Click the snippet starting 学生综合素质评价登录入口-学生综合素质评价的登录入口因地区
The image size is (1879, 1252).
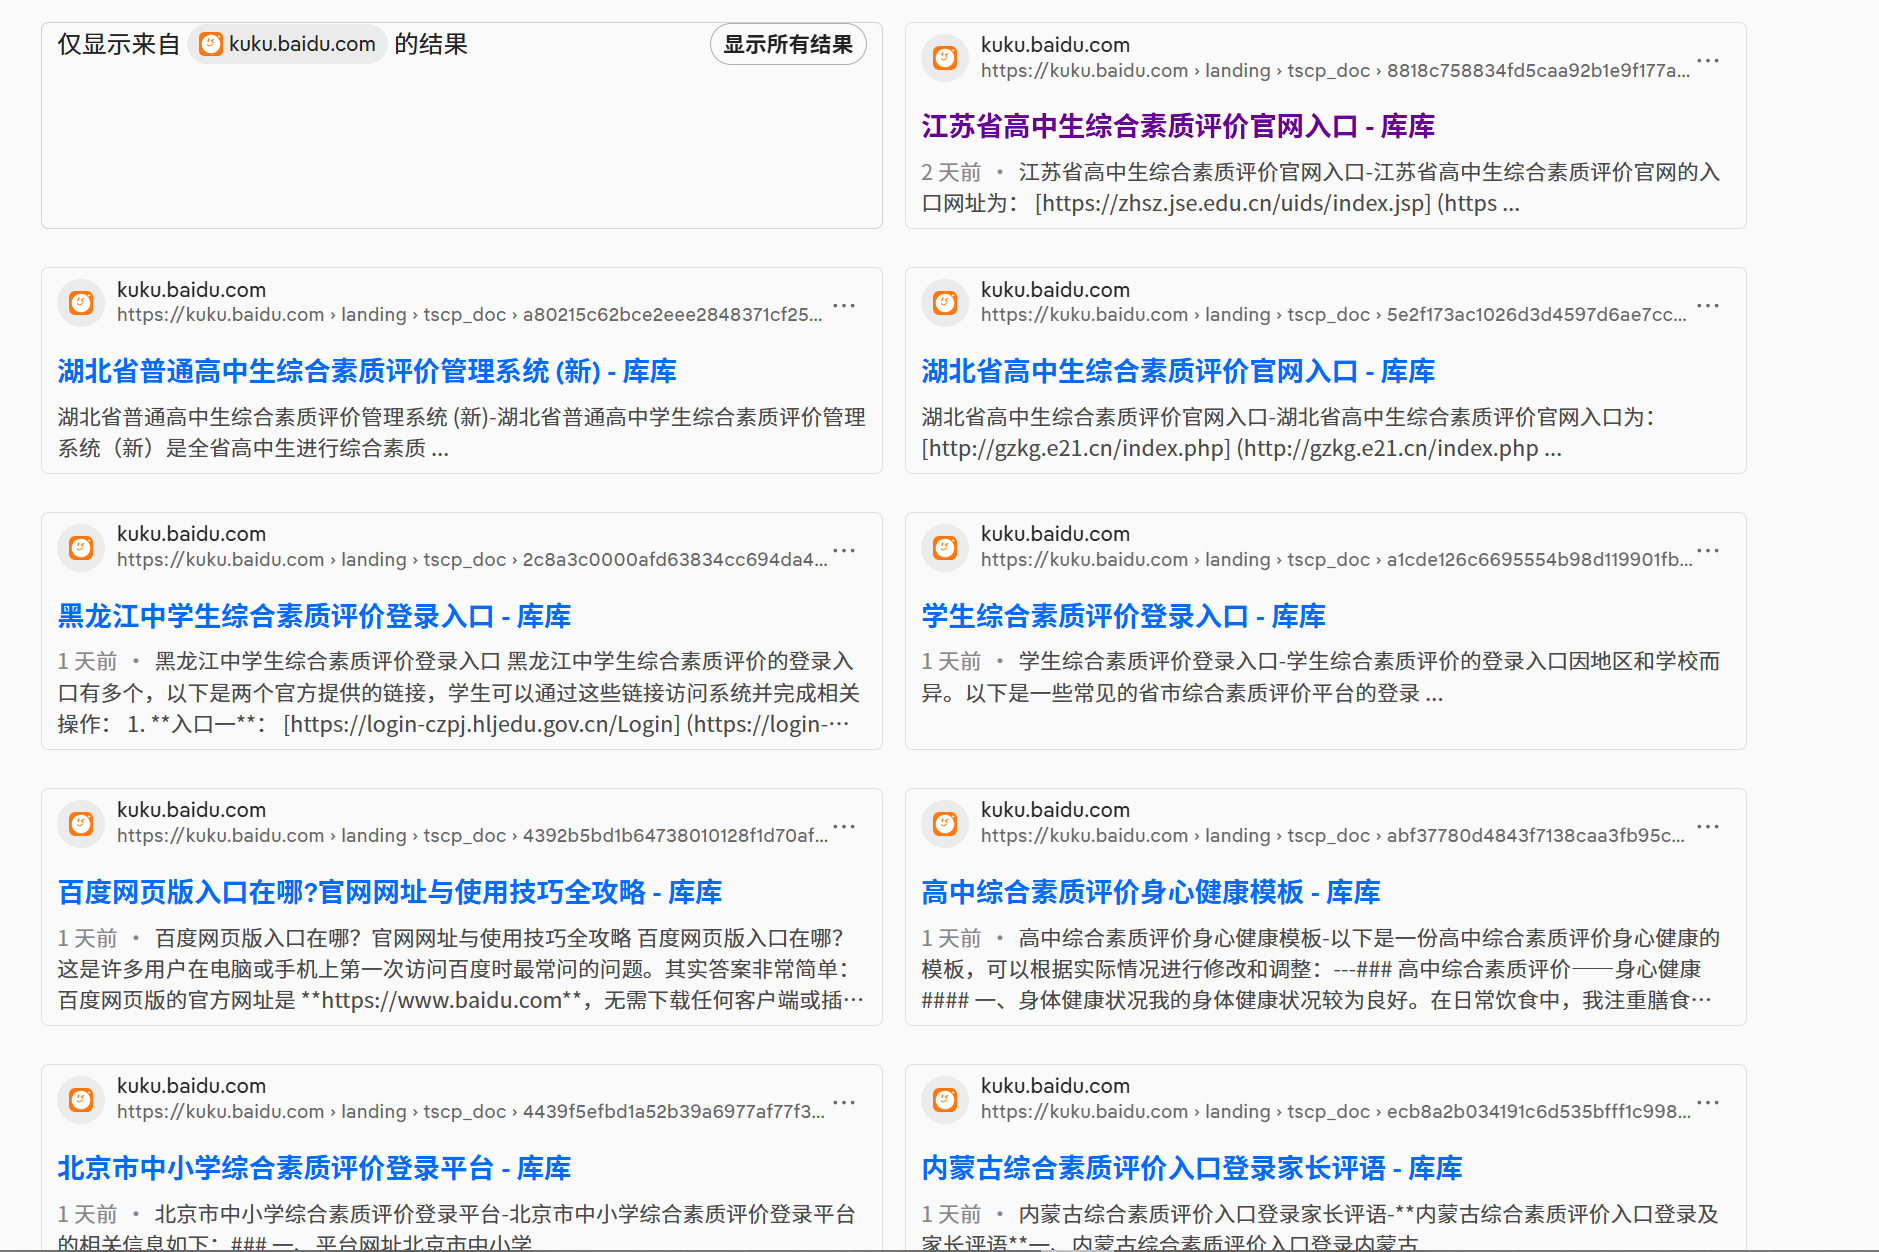click(1321, 677)
